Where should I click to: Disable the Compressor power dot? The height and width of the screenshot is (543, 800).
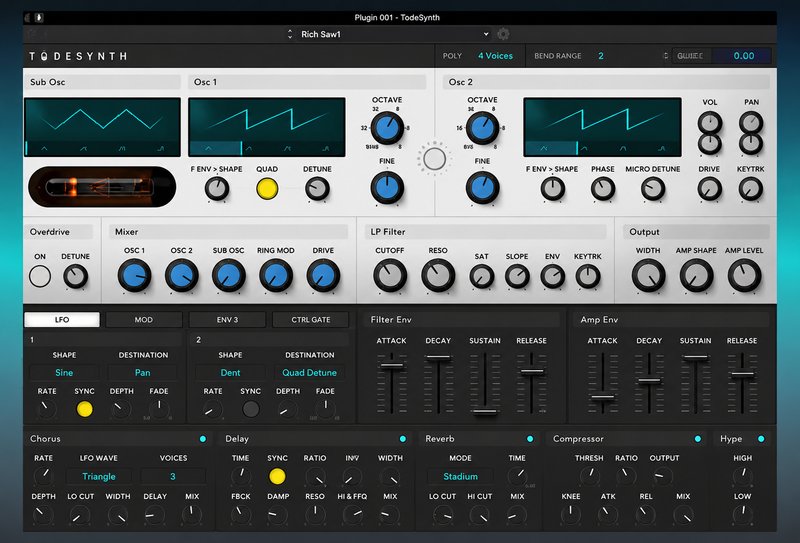(x=697, y=439)
